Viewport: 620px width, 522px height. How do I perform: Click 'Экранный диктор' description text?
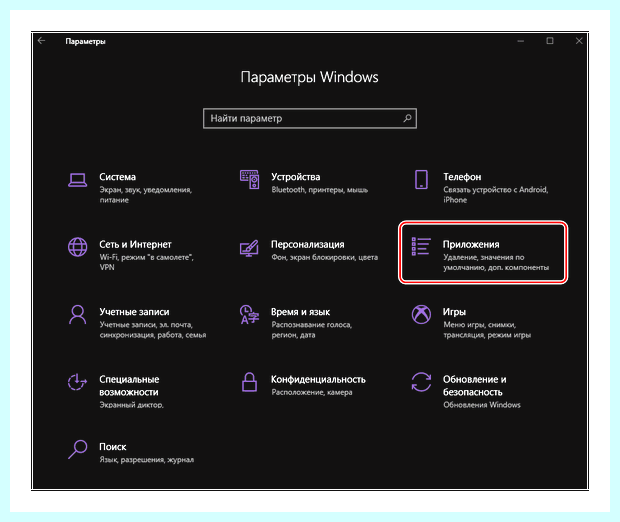click(131, 405)
